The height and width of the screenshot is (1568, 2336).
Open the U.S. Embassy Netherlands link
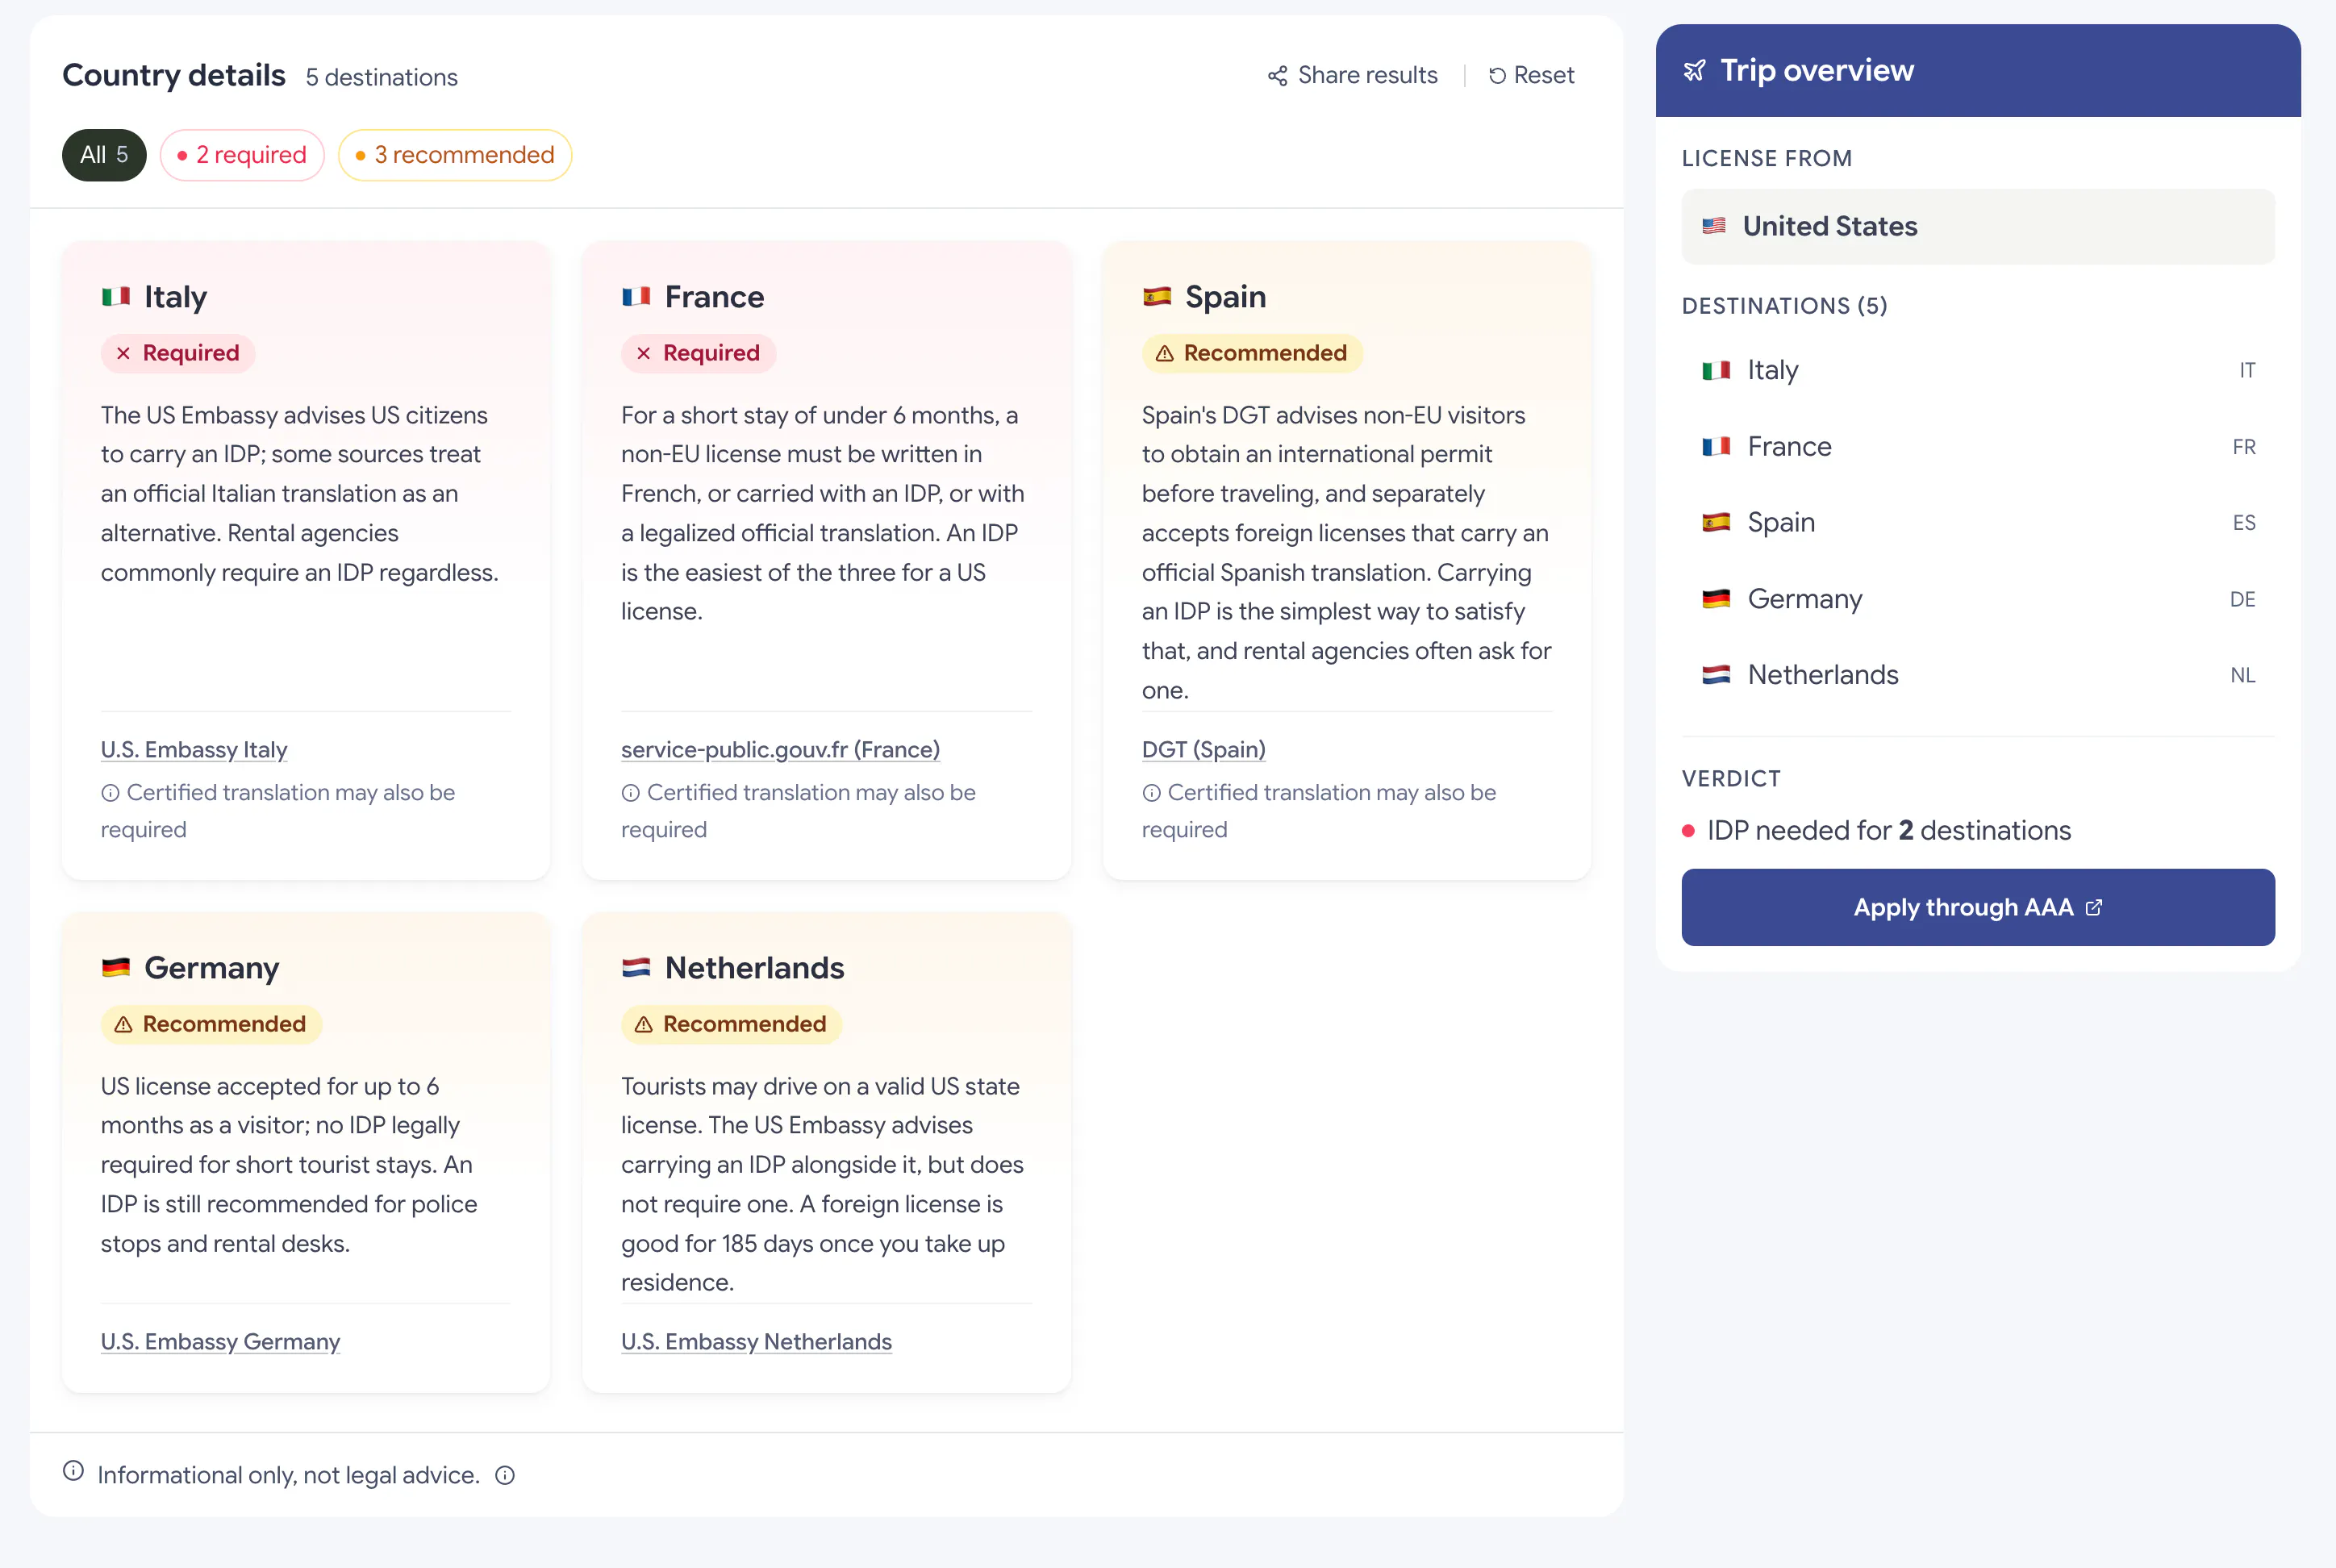[x=756, y=1342]
